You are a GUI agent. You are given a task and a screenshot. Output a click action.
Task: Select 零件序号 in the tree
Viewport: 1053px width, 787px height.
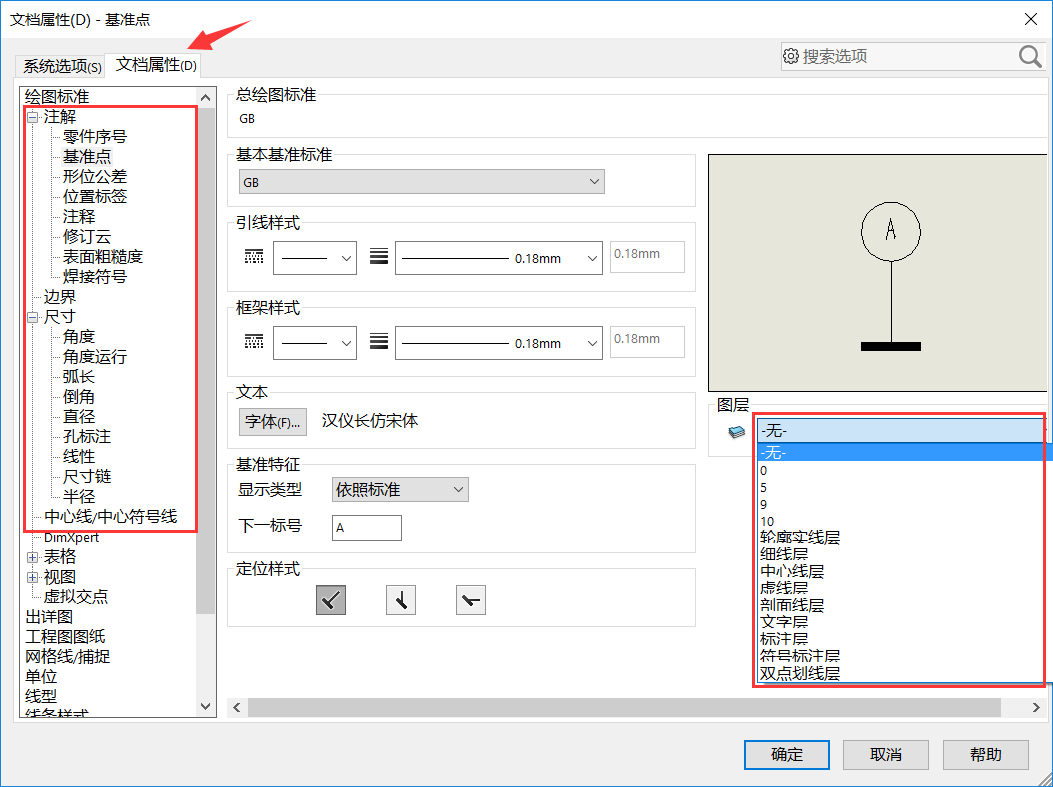[x=95, y=137]
